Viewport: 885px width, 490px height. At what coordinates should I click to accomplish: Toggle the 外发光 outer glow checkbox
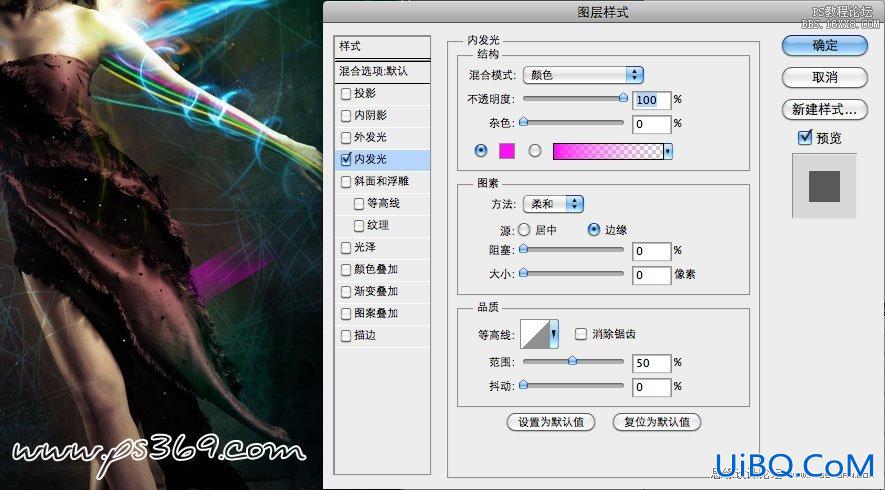[346, 138]
